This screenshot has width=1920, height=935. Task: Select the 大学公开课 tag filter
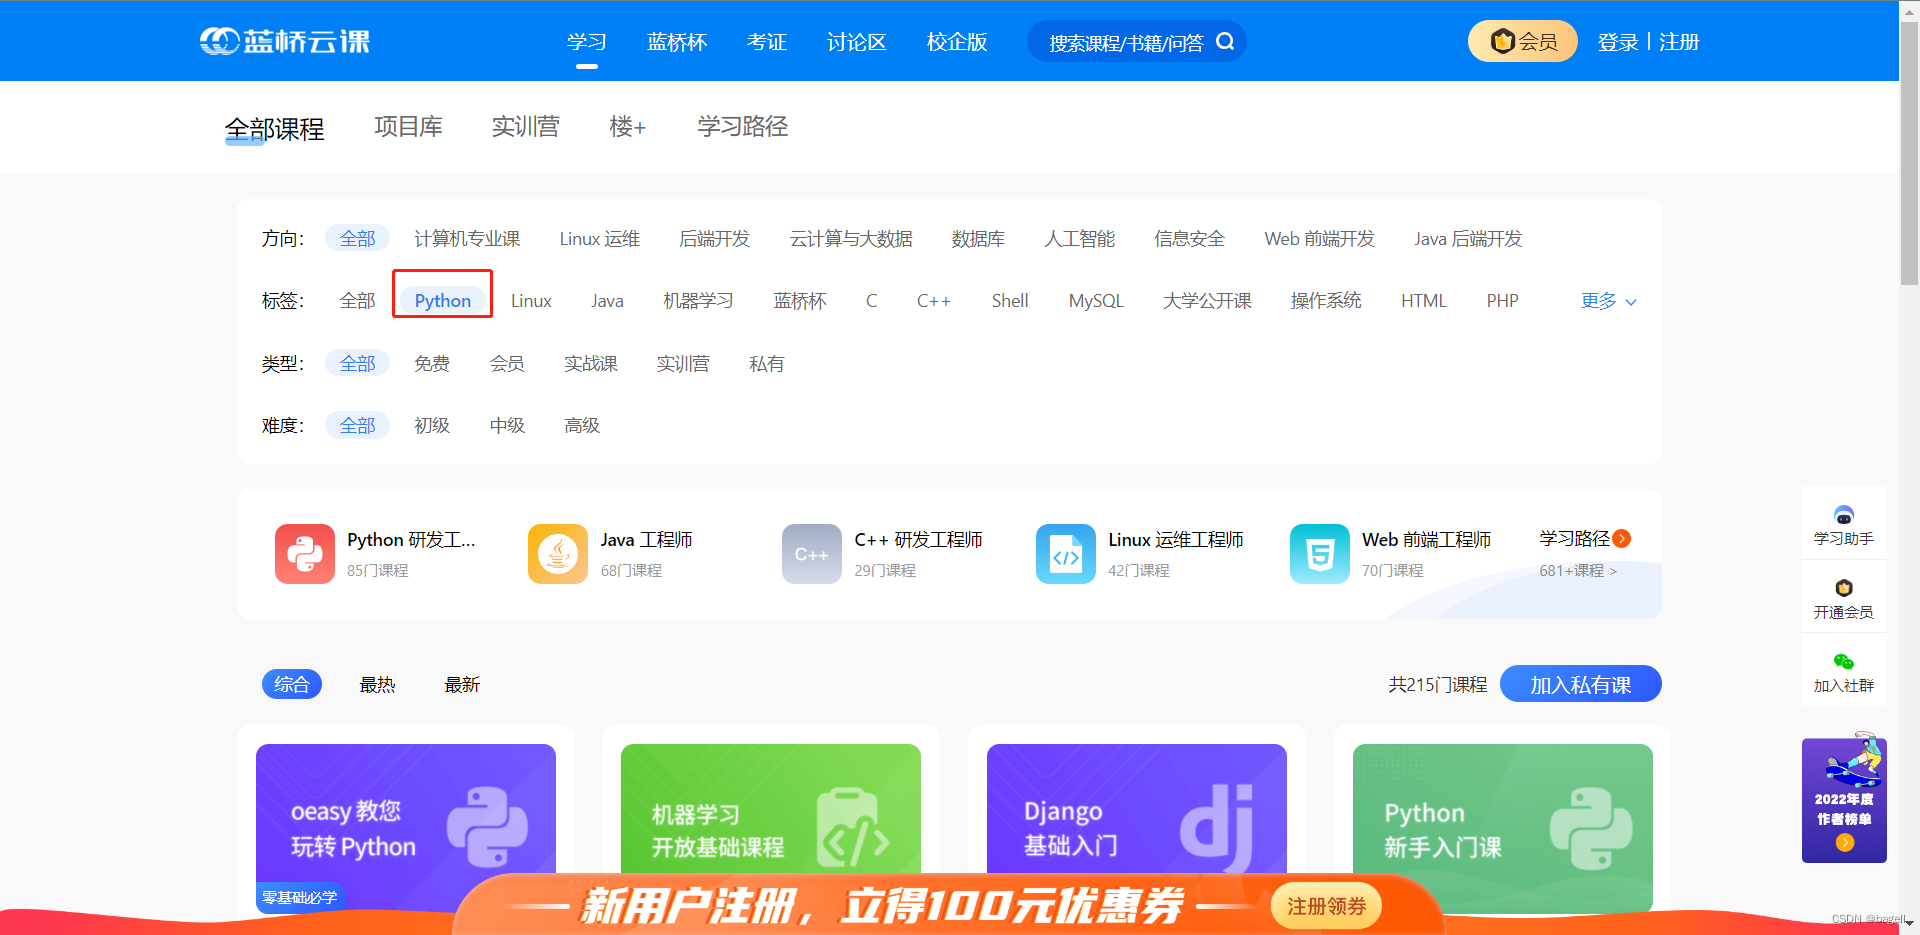[x=1207, y=301]
